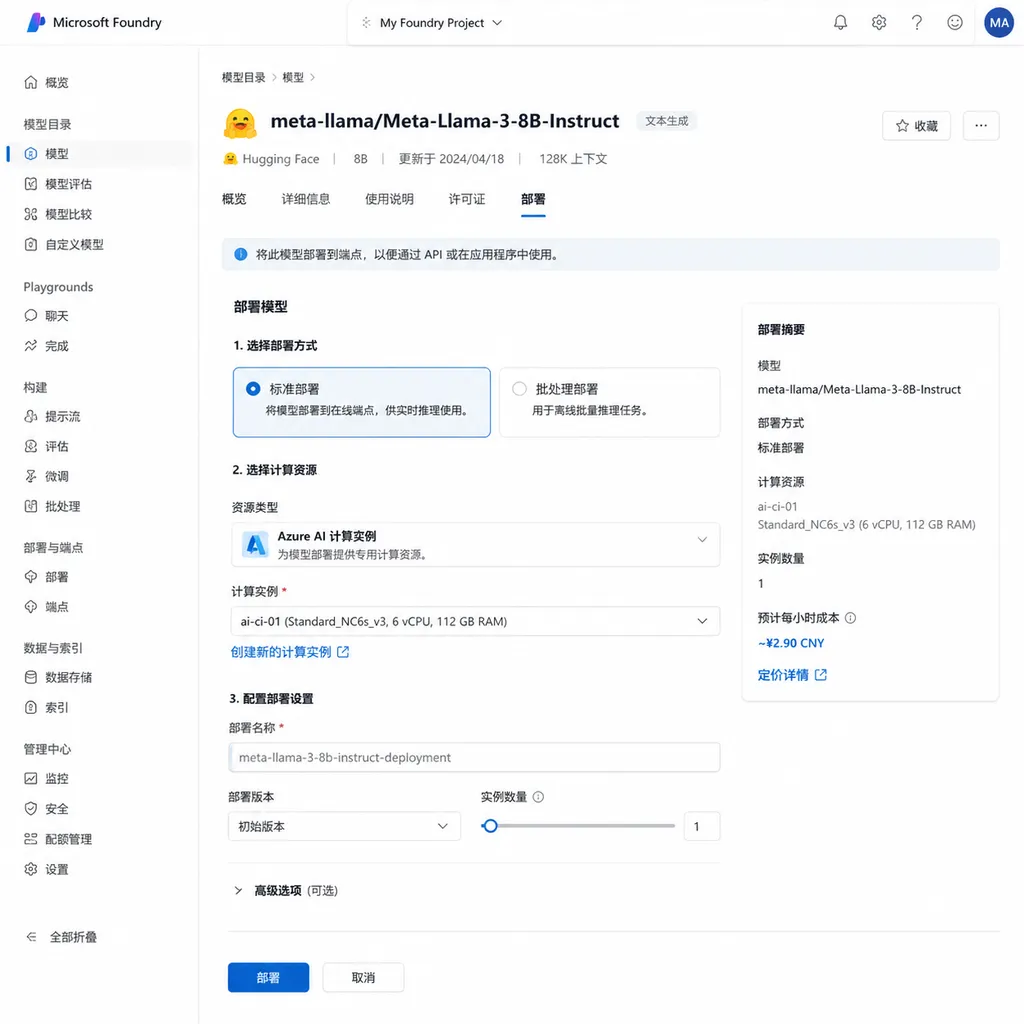Open 数据存储 in the sidebar

pyautogui.click(x=58, y=678)
